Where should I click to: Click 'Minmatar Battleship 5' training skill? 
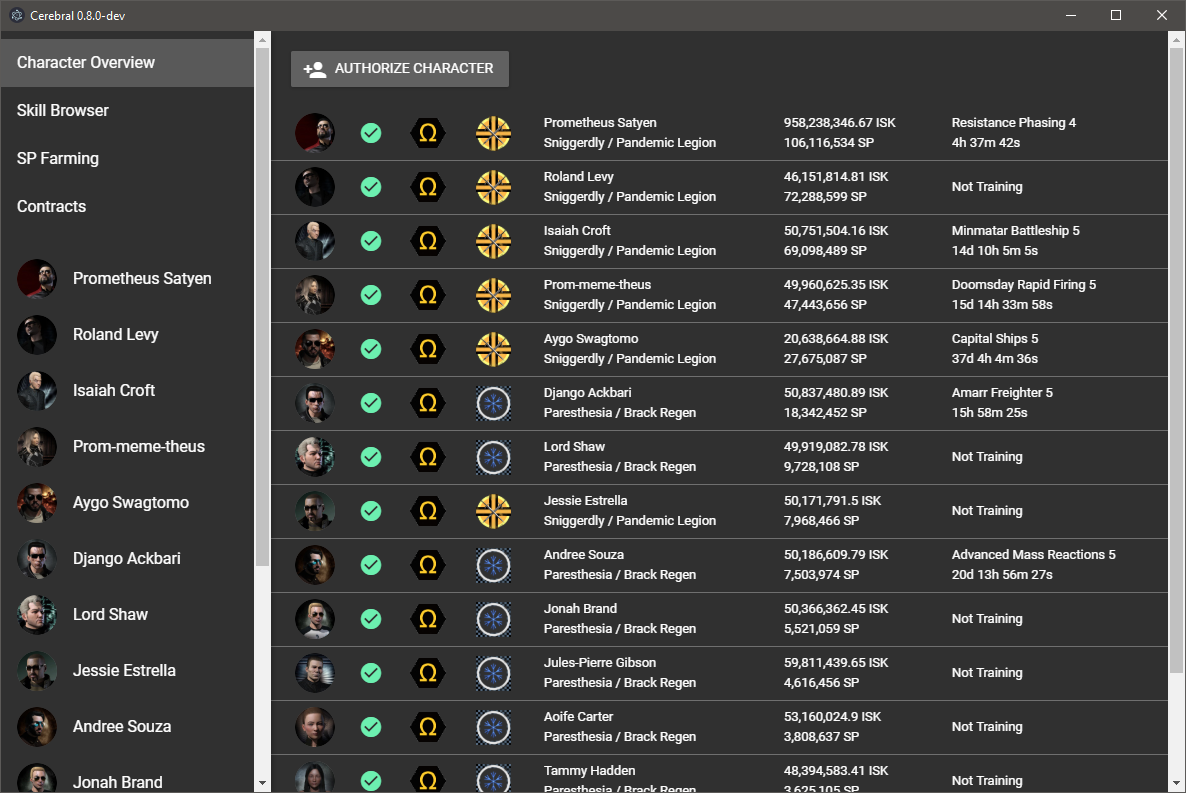[1015, 231]
